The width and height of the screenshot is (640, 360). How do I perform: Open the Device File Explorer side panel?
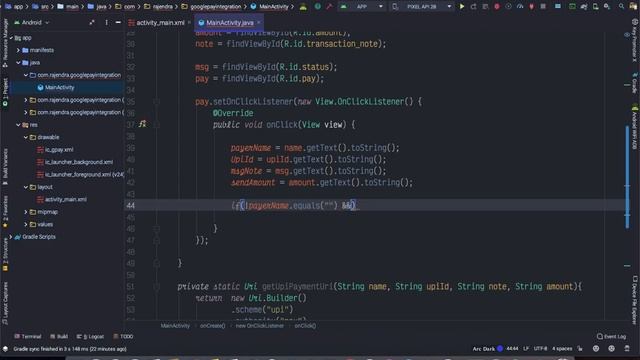point(635,299)
